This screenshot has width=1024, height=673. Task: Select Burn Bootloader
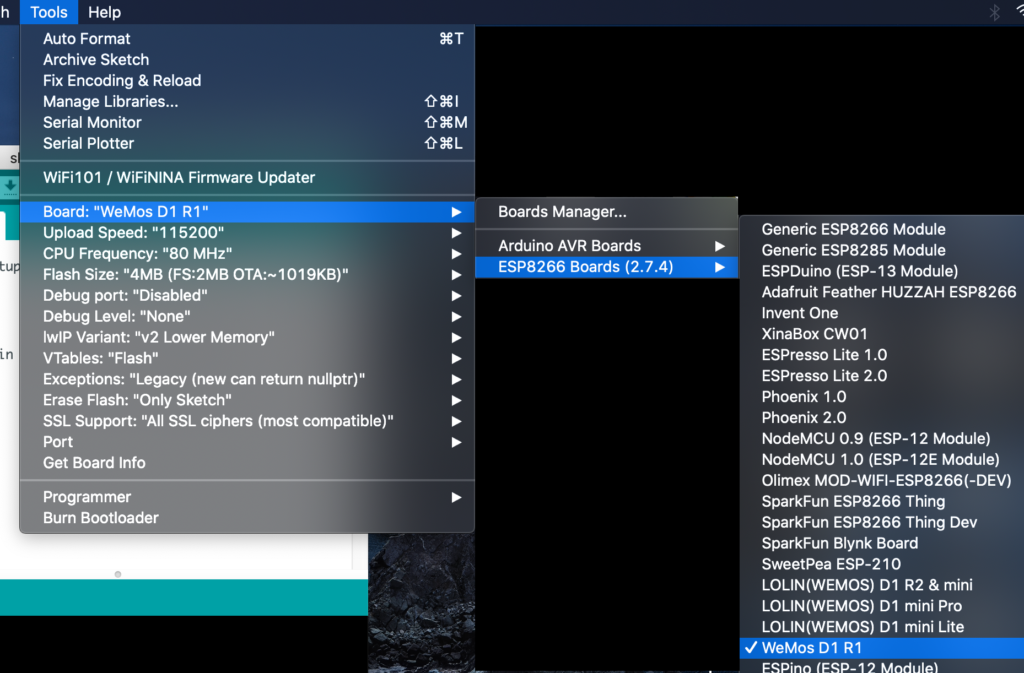click(248, 518)
